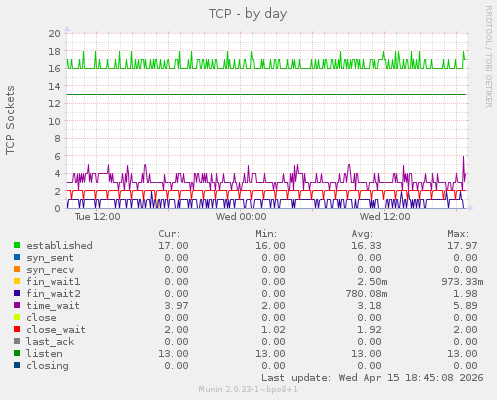
Task: Click the syn_sent blue legend swatch
Action: pos(17,257)
